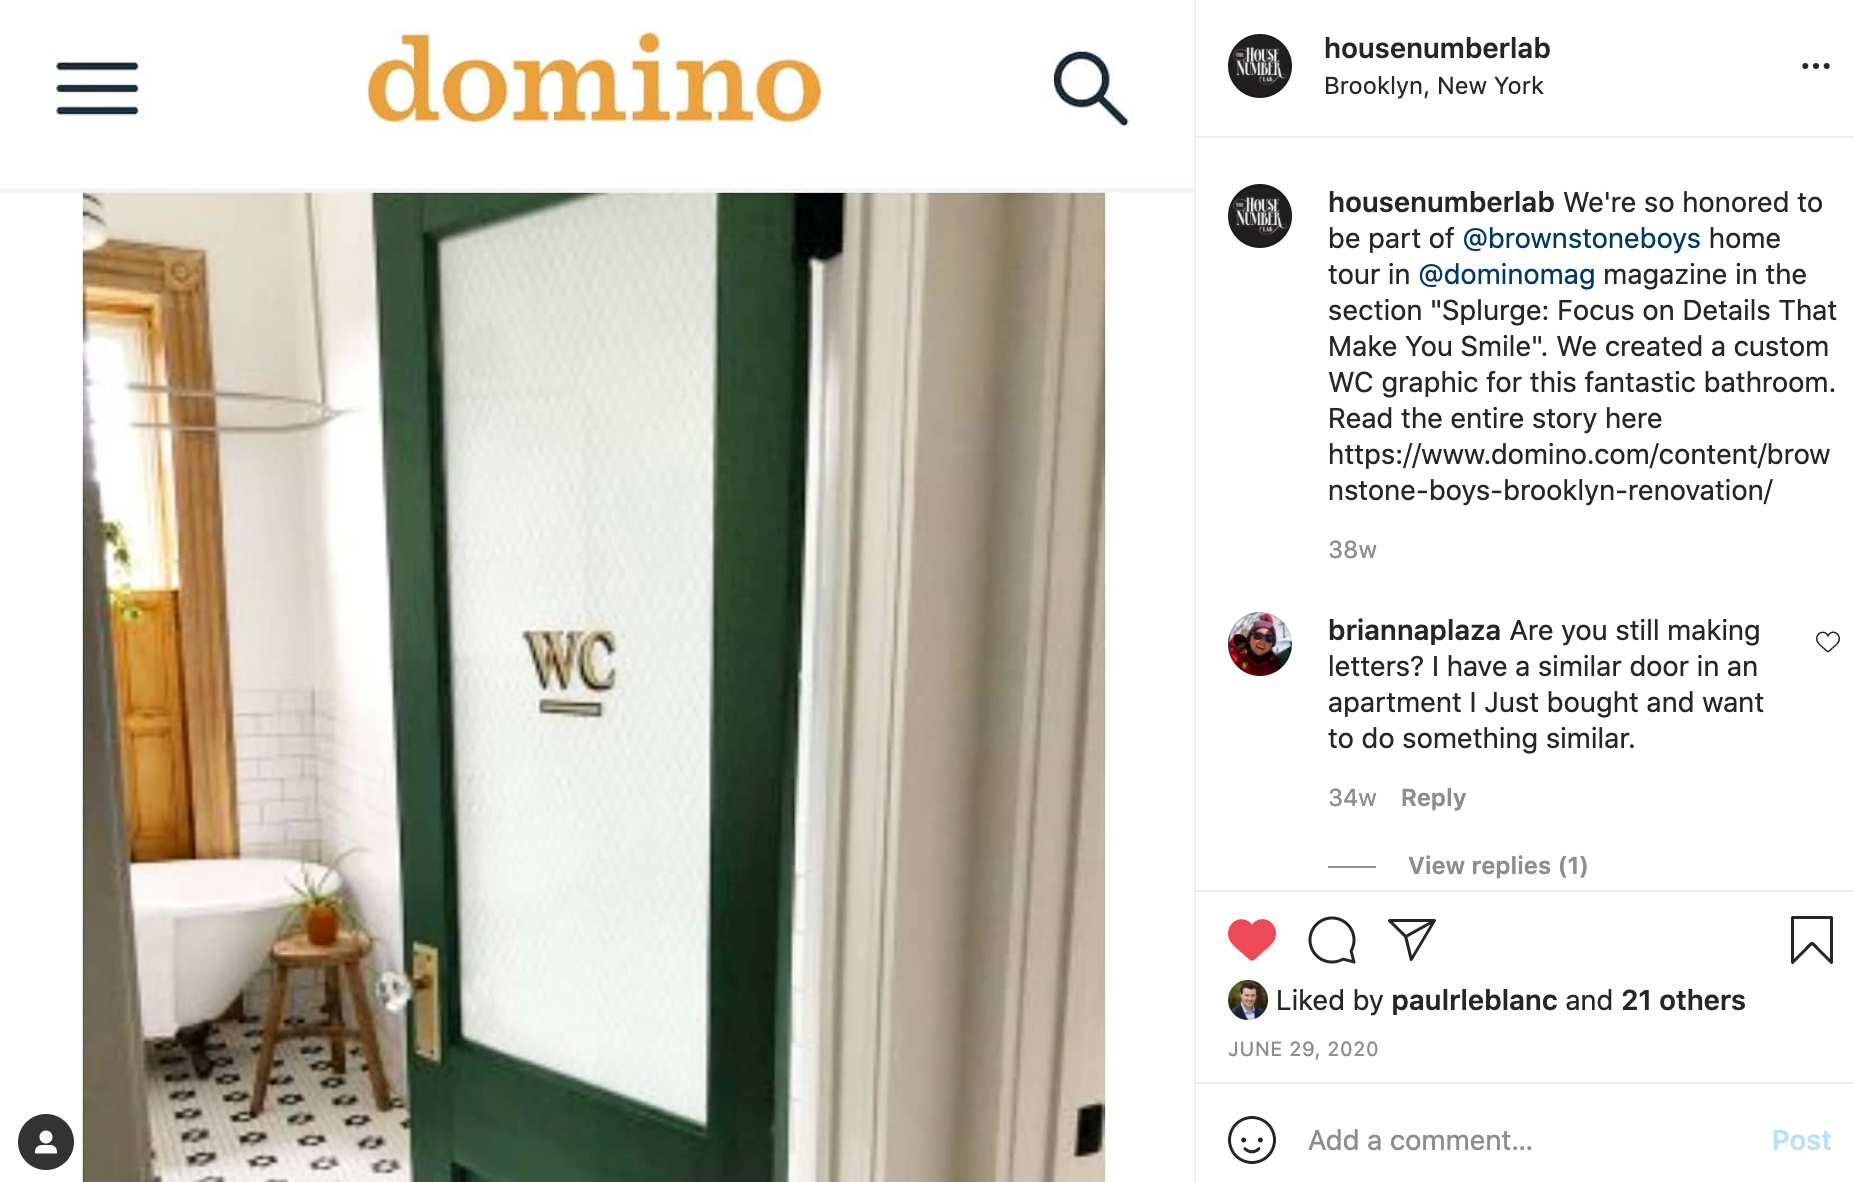Open housenumberlab profile picture in header
The width and height of the screenshot is (1854, 1182).
coord(1259,66)
